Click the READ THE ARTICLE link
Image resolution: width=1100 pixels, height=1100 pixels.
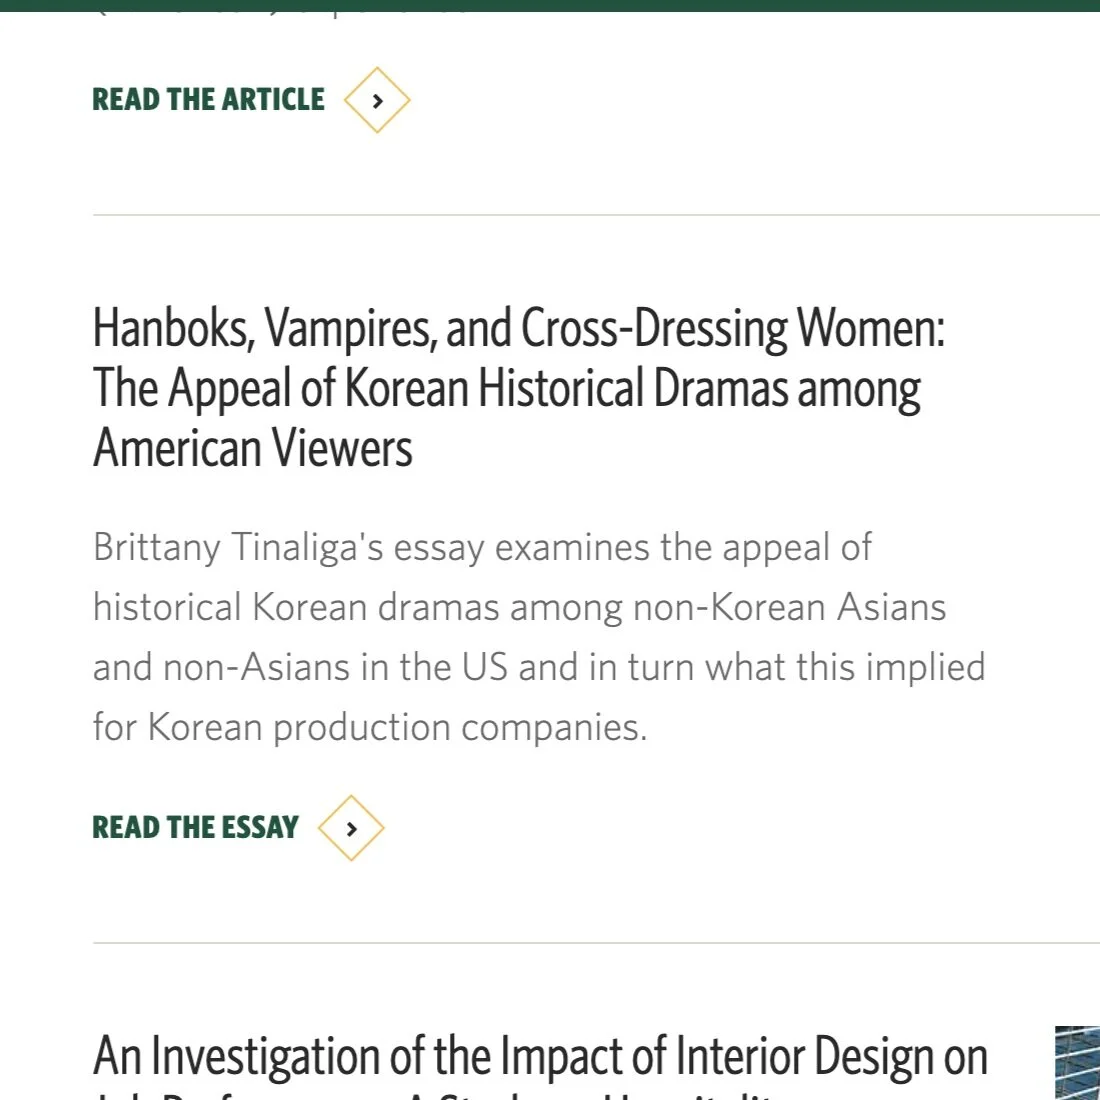[208, 100]
